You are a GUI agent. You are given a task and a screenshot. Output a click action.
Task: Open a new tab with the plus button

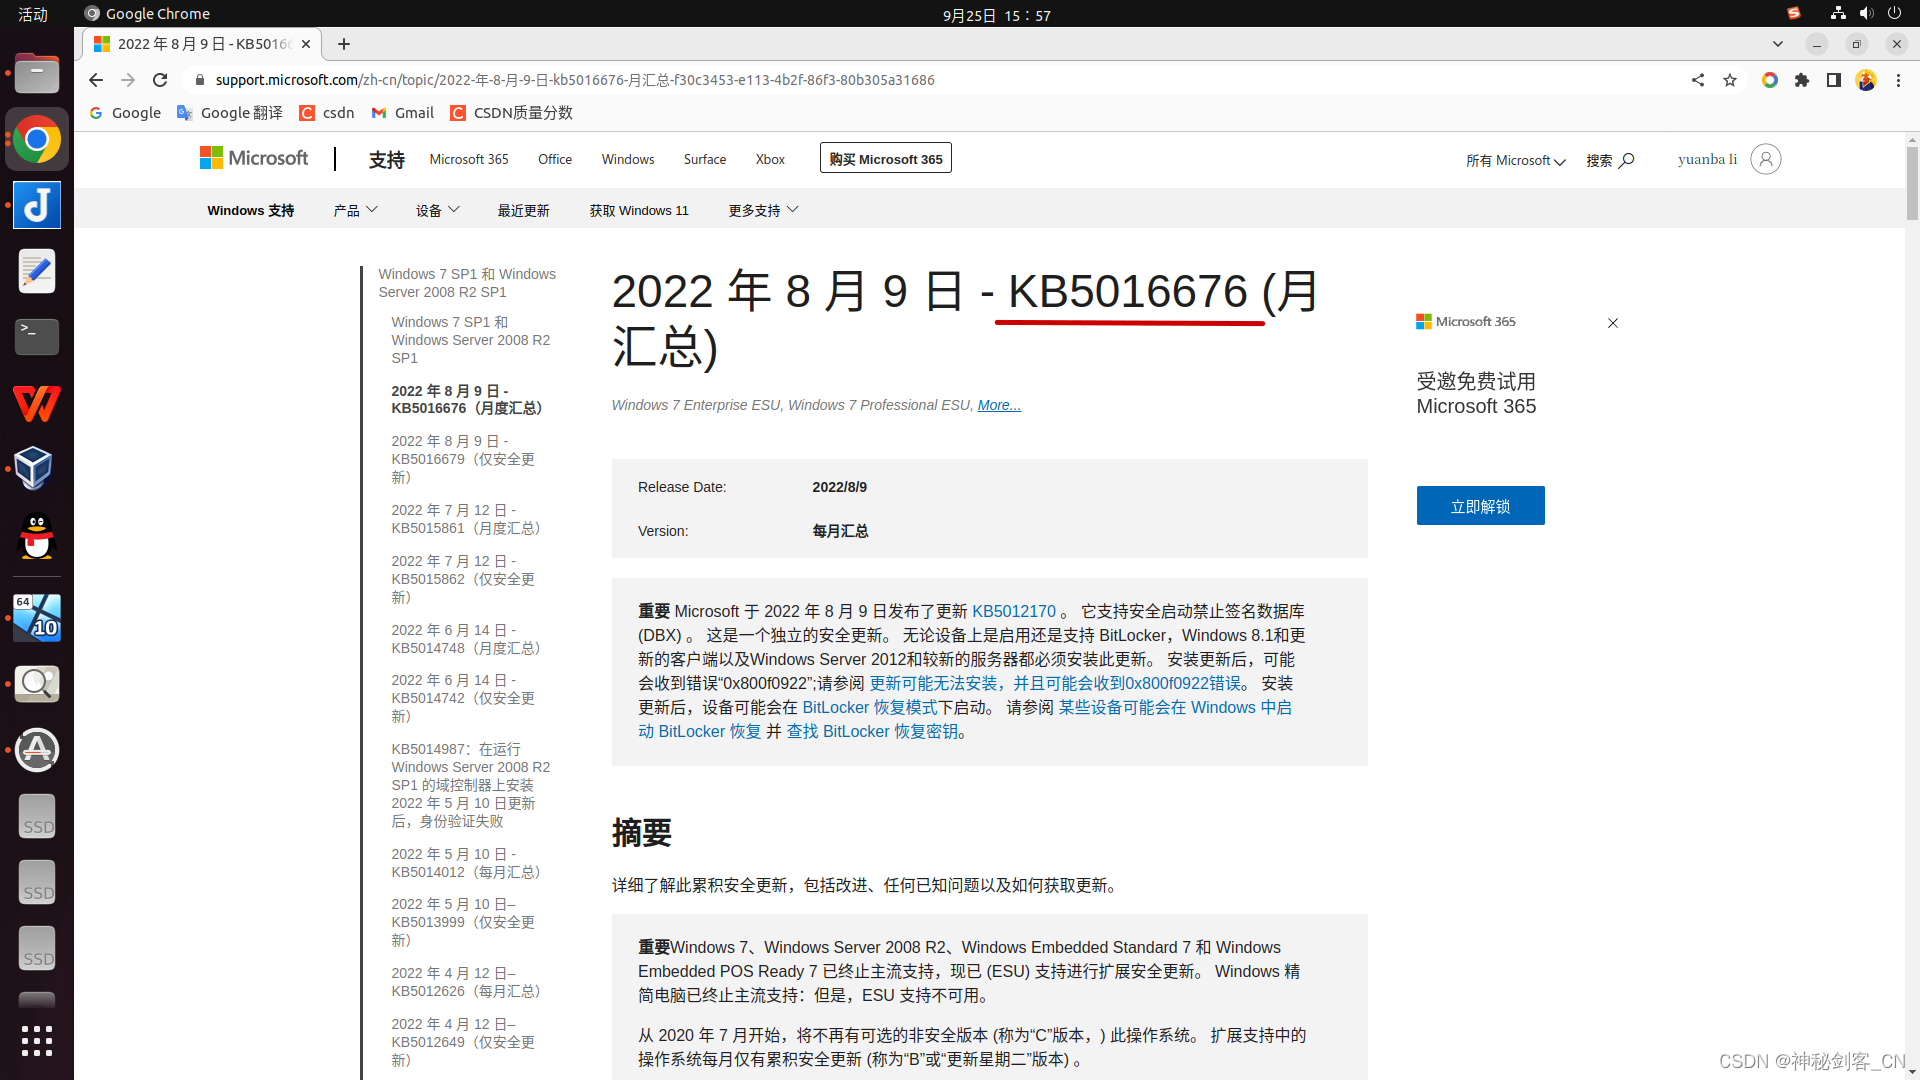(x=344, y=44)
